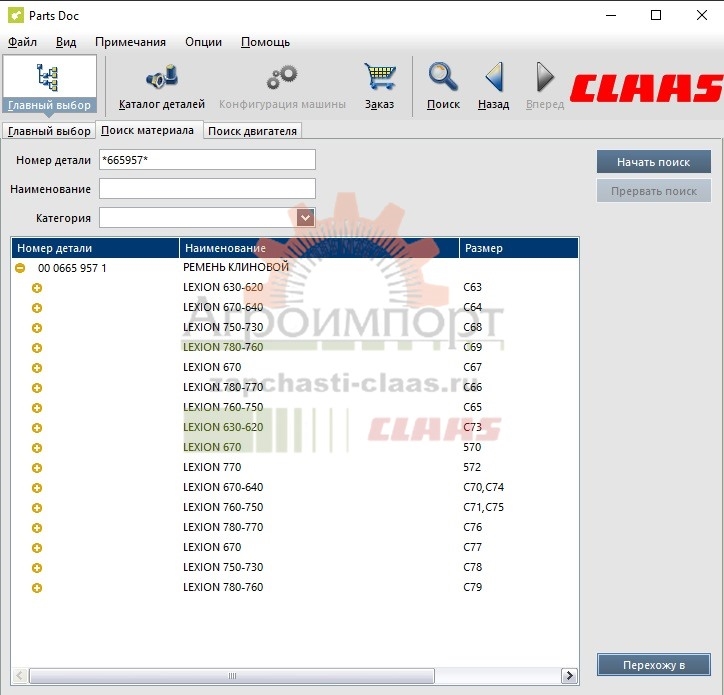This screenshot has width=724, height=695.
Task: Click the Начать поиск button
Action: coord(653,162)
